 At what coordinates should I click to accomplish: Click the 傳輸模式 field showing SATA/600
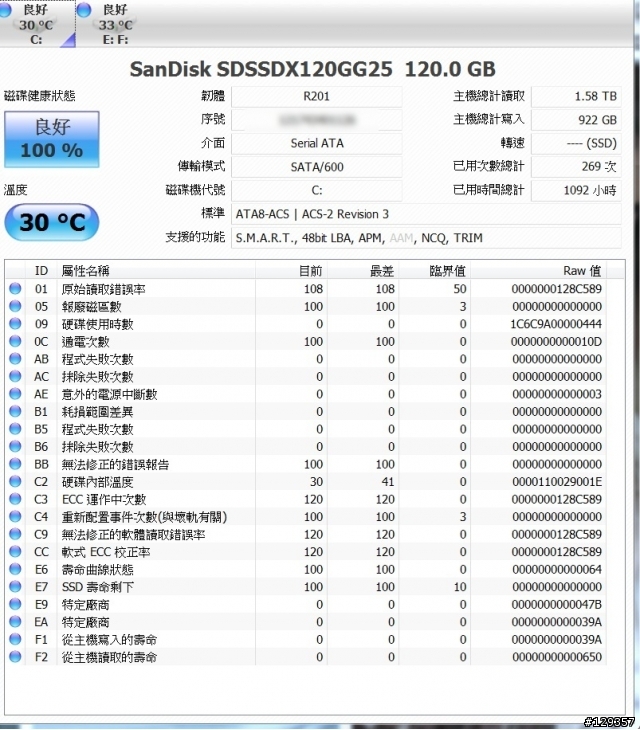[316, 167]
